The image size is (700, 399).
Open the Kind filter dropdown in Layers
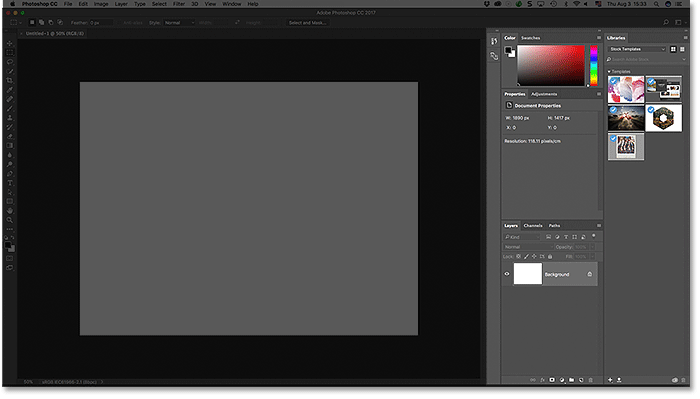coord(522,237)
